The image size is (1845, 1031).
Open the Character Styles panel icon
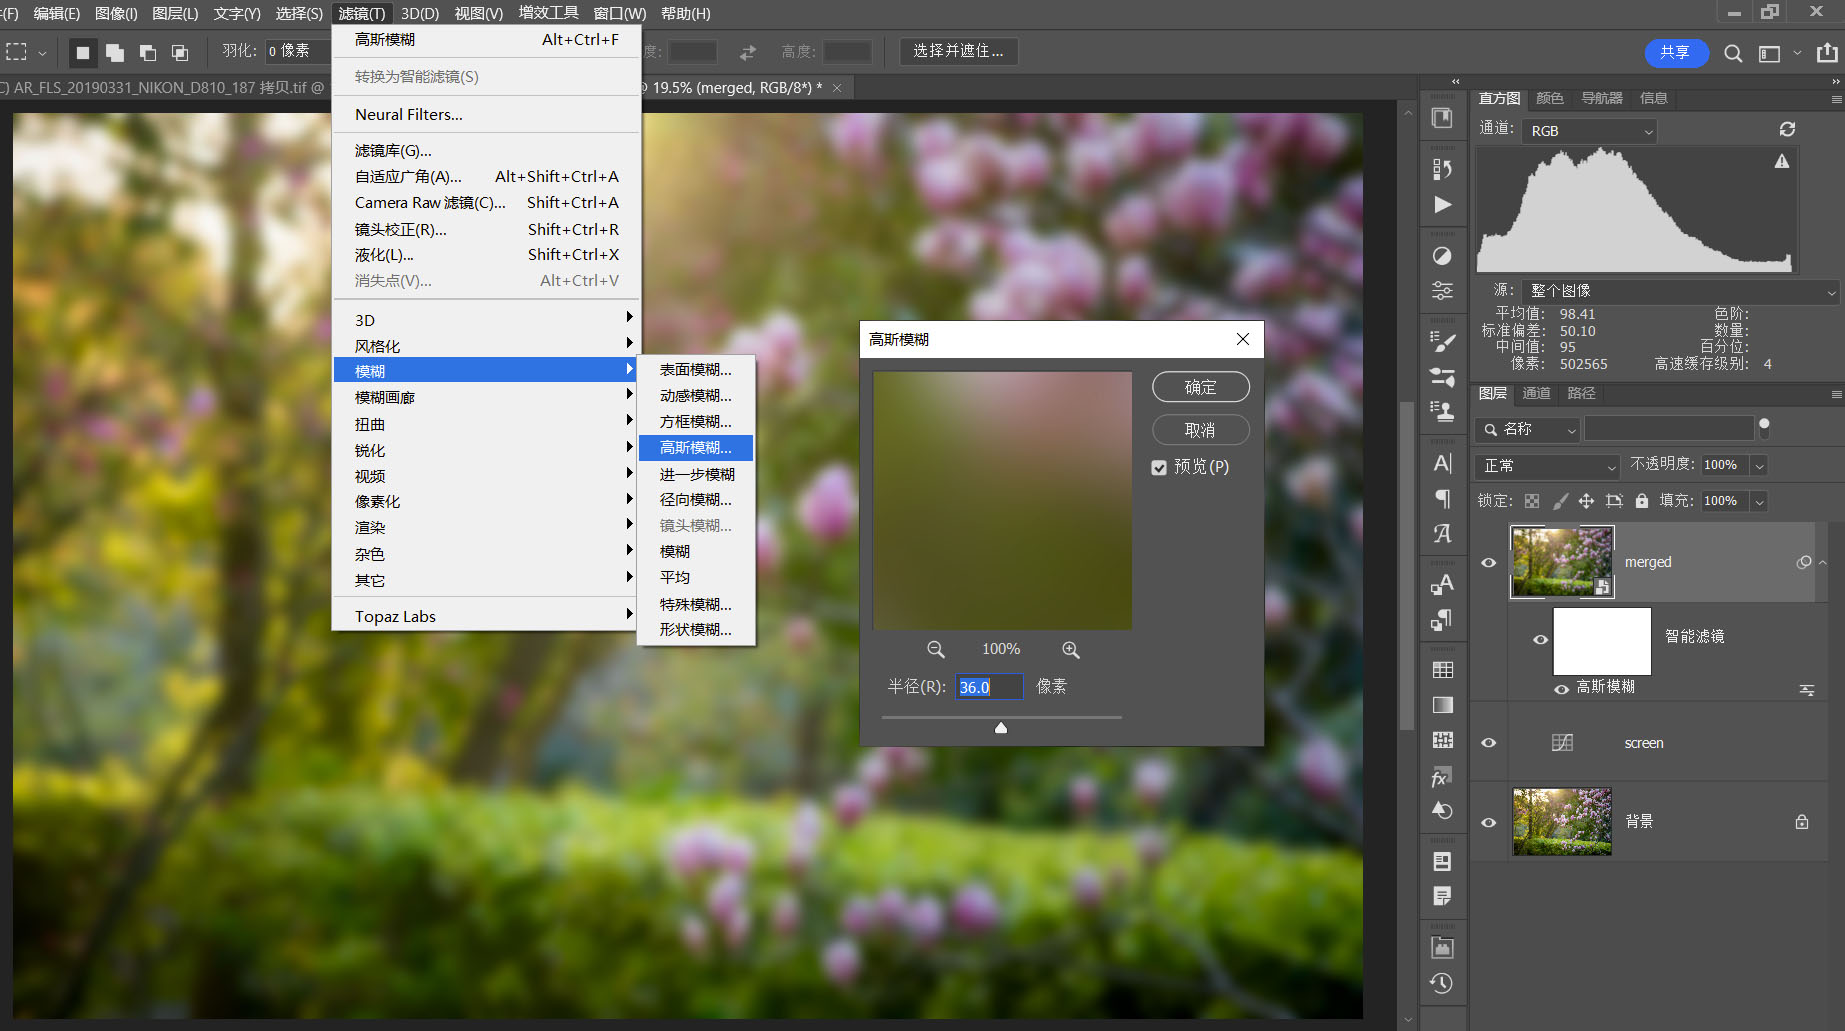click(x=1442, y=585)
